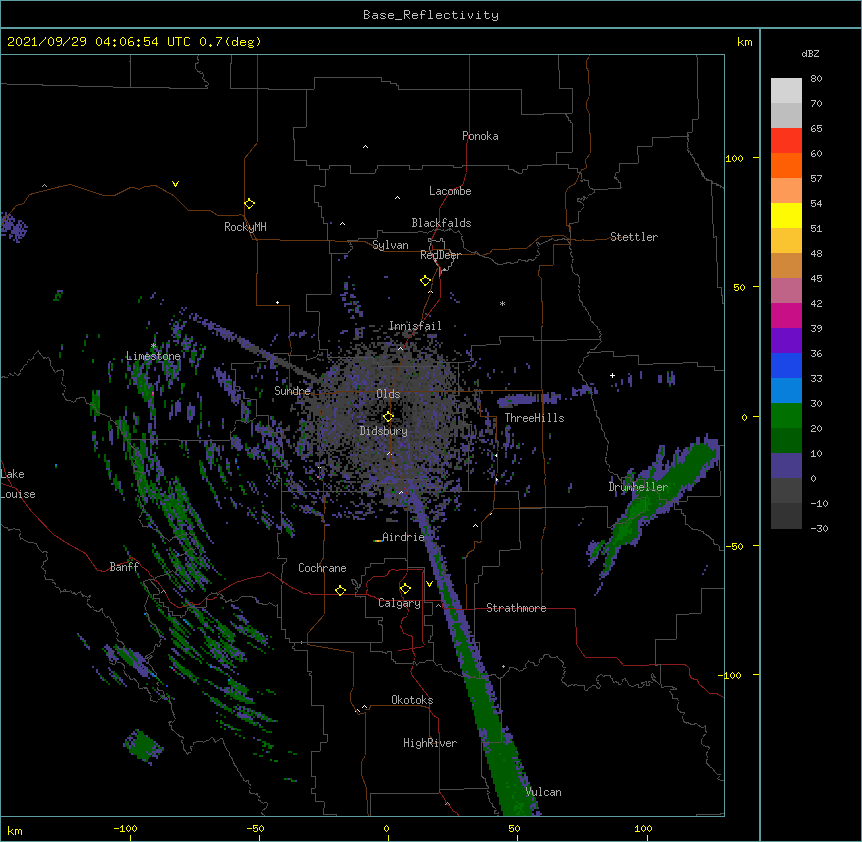Click the yellow diamond marker above RockyMH

(x=249, y=204)
